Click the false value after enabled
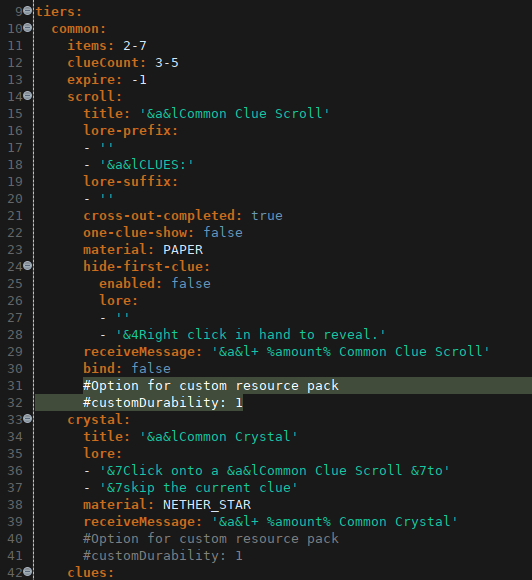The height and width of the screenshot is (580, 532). coord(191,284)
